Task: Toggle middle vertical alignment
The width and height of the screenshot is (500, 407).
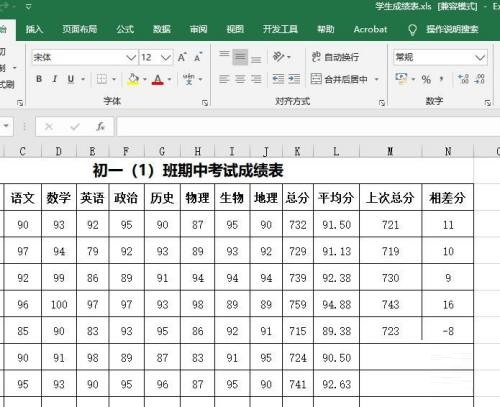Action: pyautogui.click(x=240, y=57)
